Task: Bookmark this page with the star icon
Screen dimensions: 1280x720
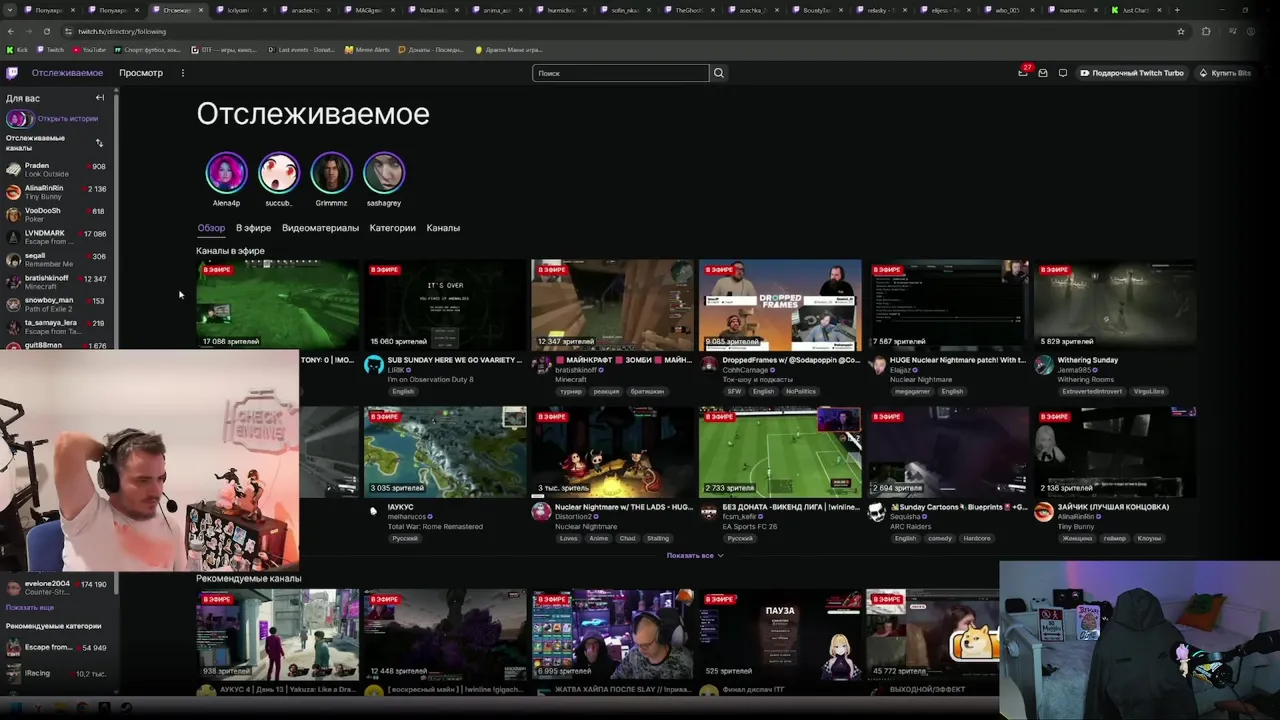Action: (1181, 31)
